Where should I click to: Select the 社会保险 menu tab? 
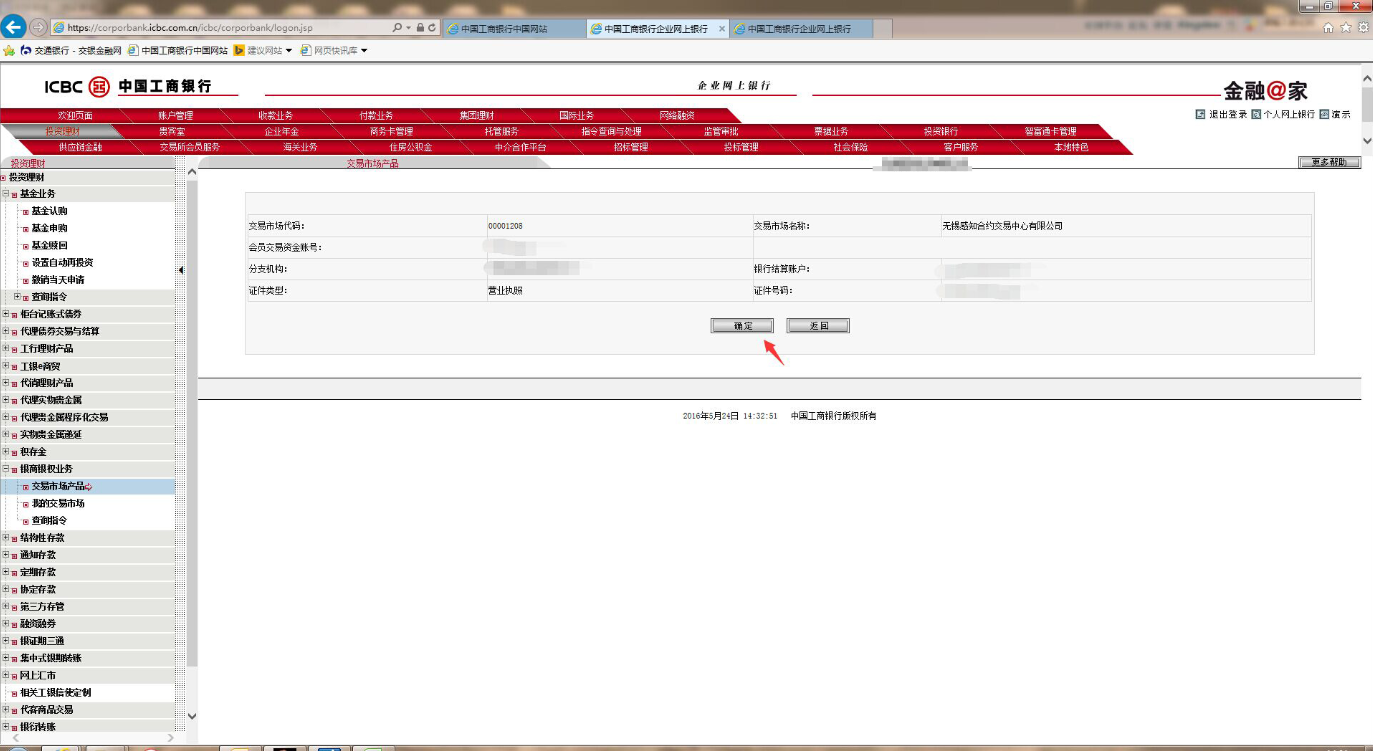(x=850, y=147)
